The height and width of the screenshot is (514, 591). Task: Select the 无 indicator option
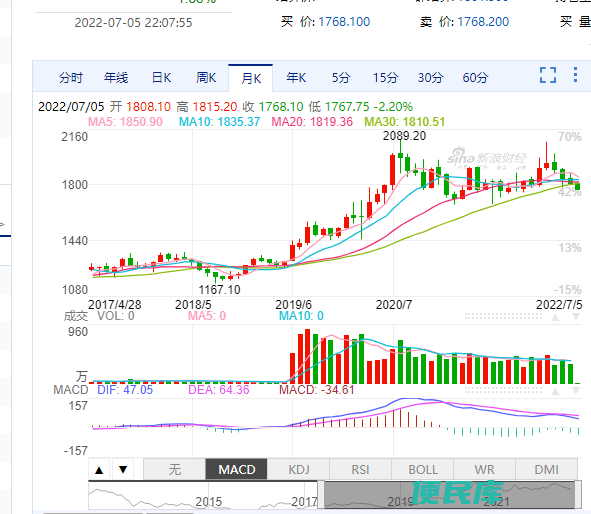pyautogui.click(x=175, y=470)
